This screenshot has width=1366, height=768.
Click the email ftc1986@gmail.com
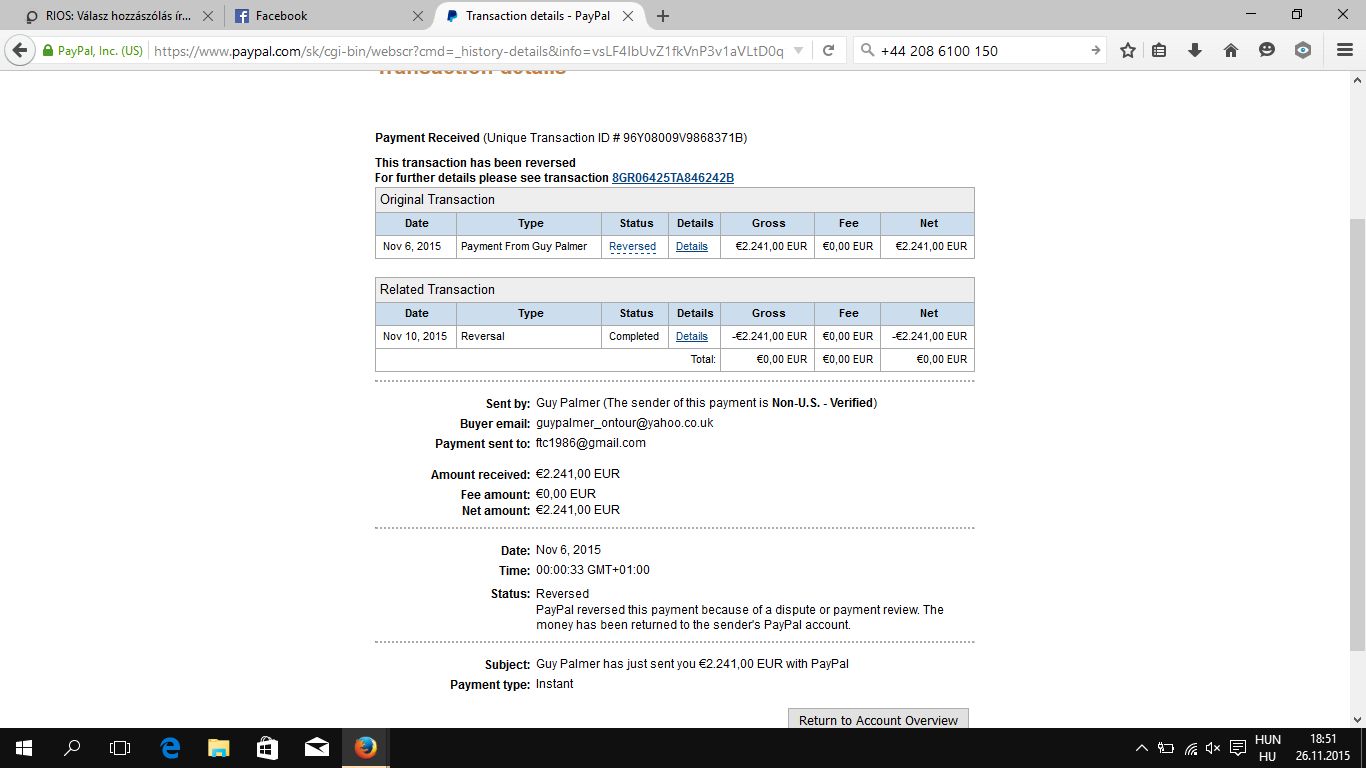pyautogui.click(x=591, y=443)
